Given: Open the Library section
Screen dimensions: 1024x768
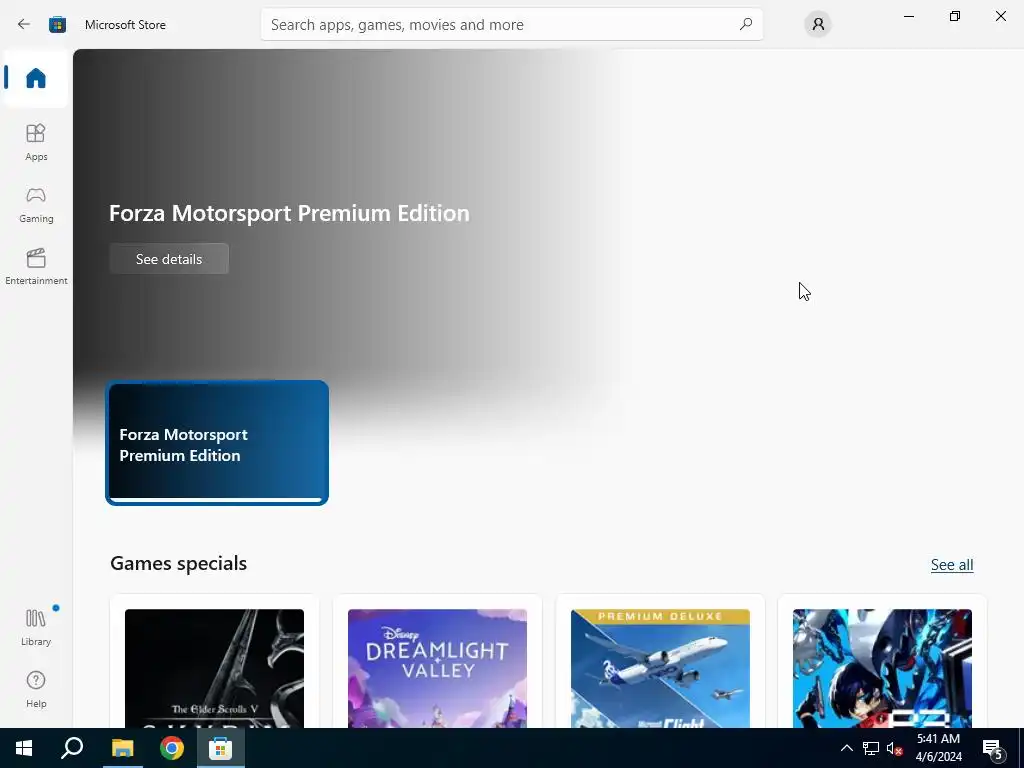Looking at the screenshot, I should (x=36, y=628).
